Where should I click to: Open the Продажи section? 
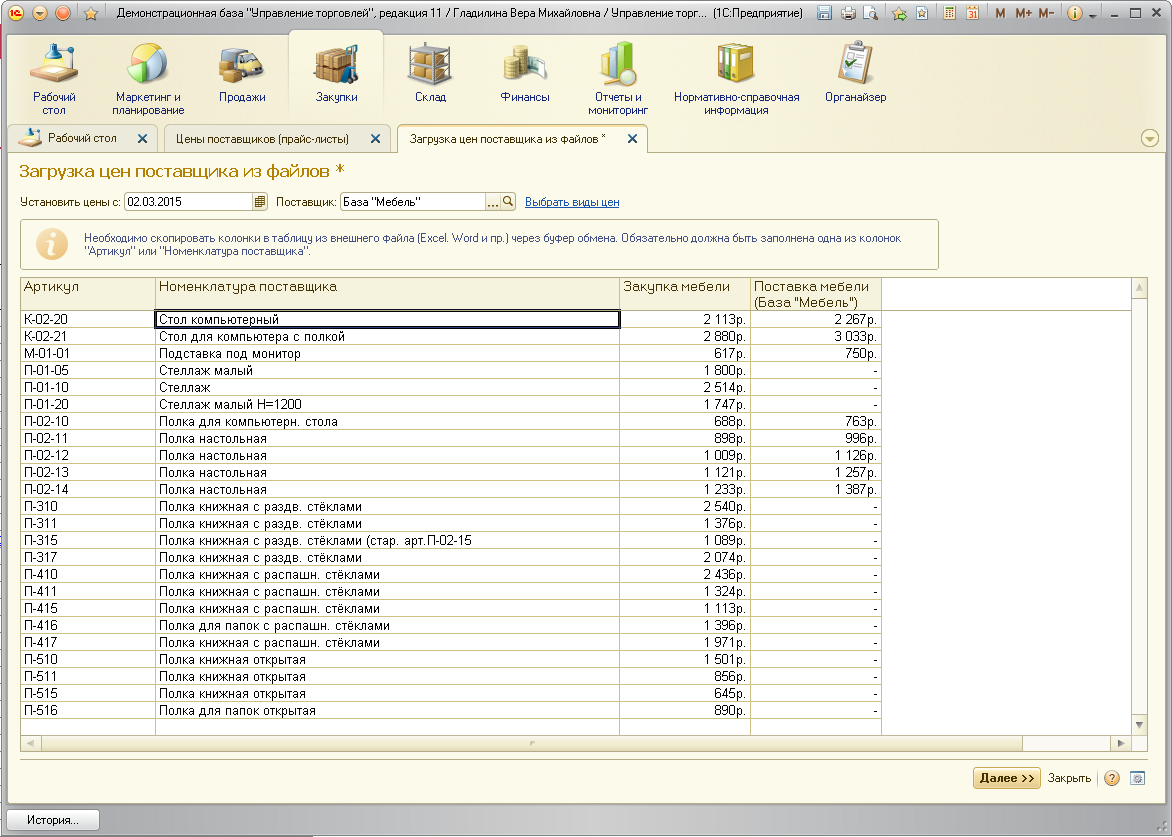[x=241, y=73]
